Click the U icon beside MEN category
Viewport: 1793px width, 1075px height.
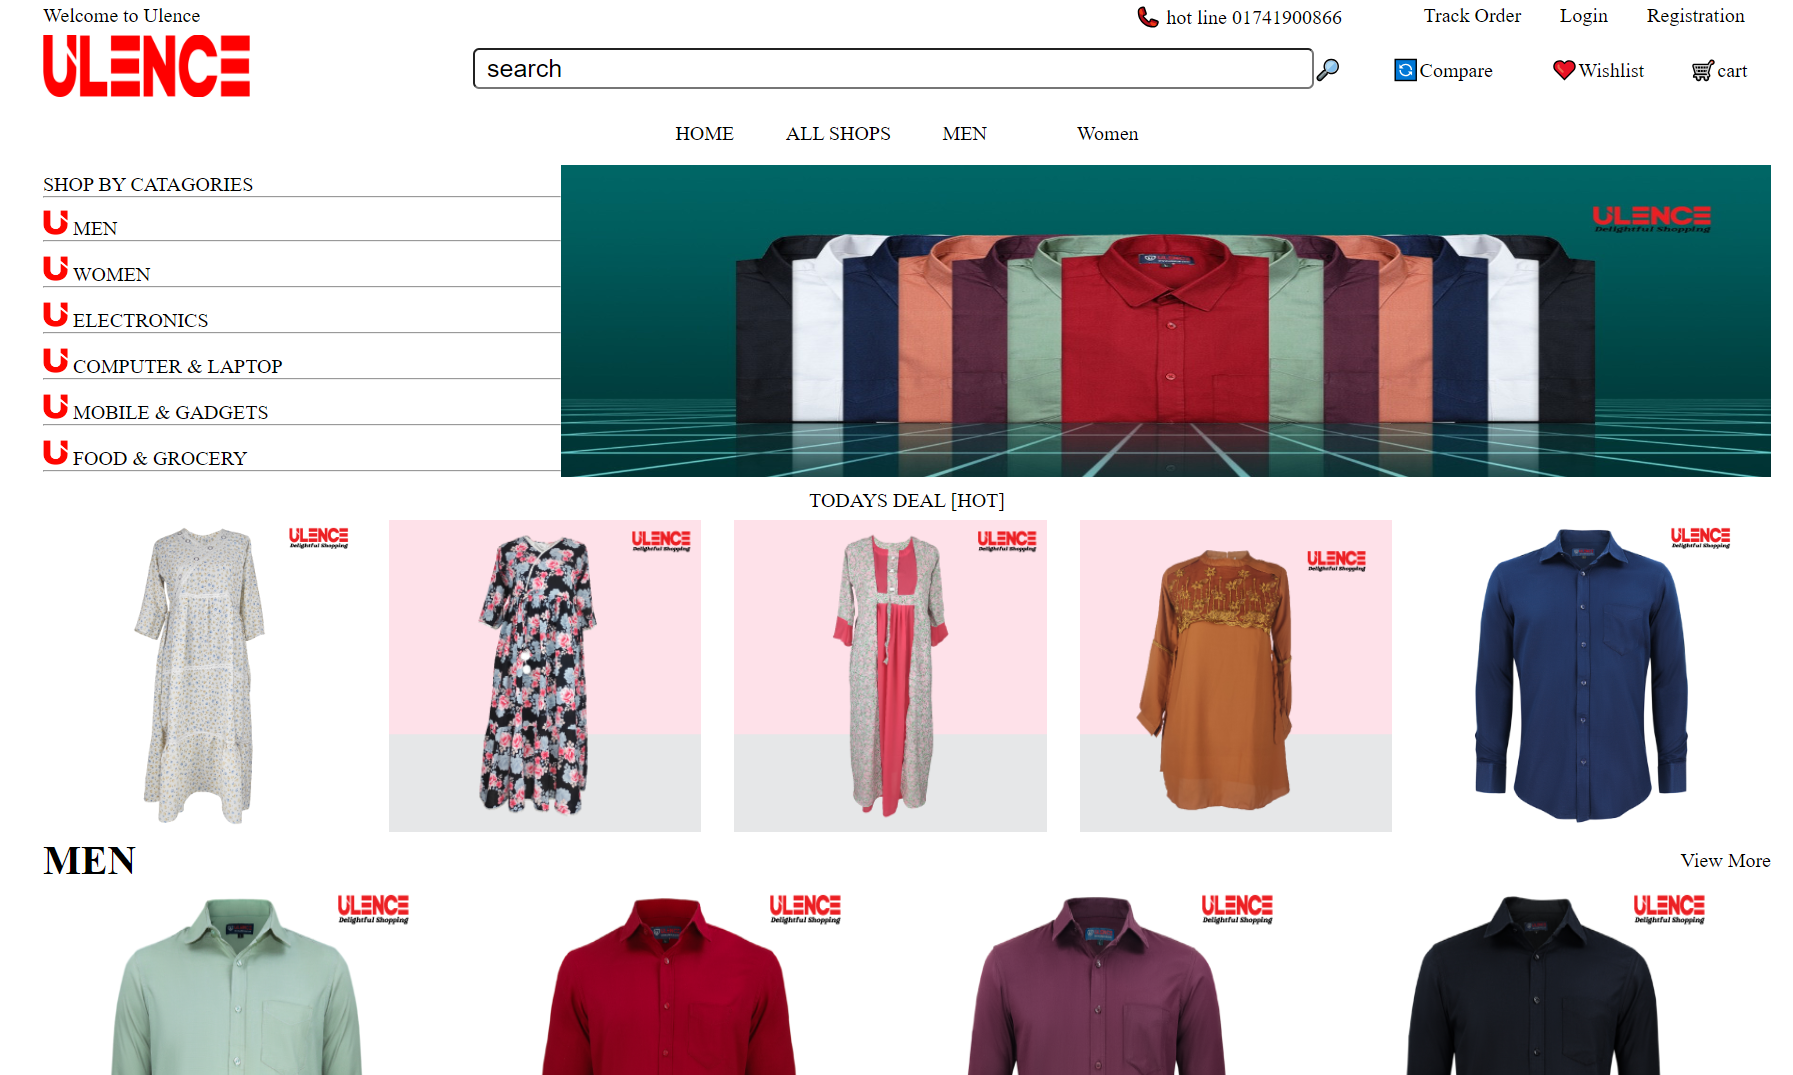point(56,222)
